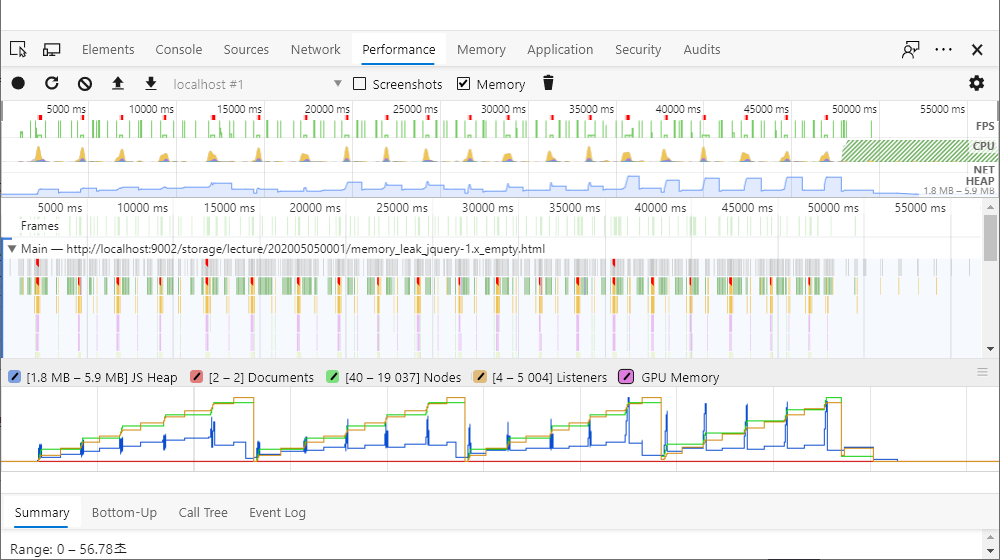Open the localhost #1 recording dropdown
Image resolution: width=1000 pixels, height=560 pixels.
click(258, 84)
